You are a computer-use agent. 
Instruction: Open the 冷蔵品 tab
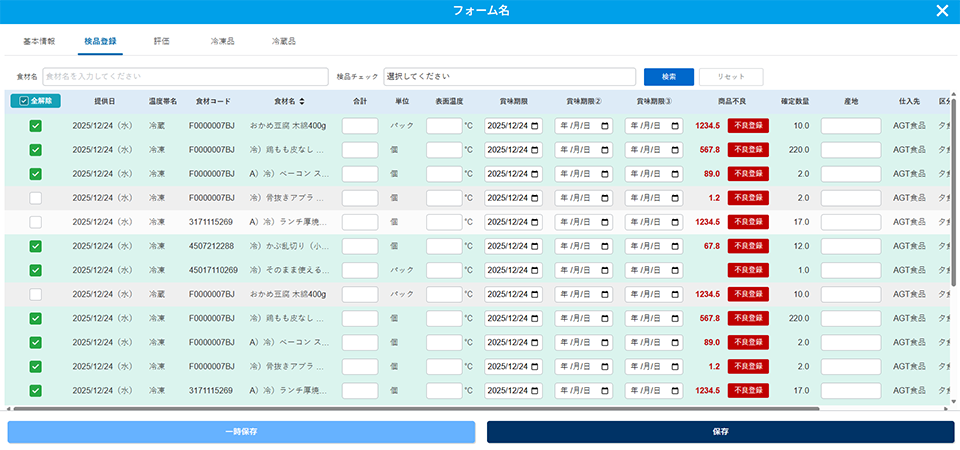pyautogui.click(x=283, y=42)
